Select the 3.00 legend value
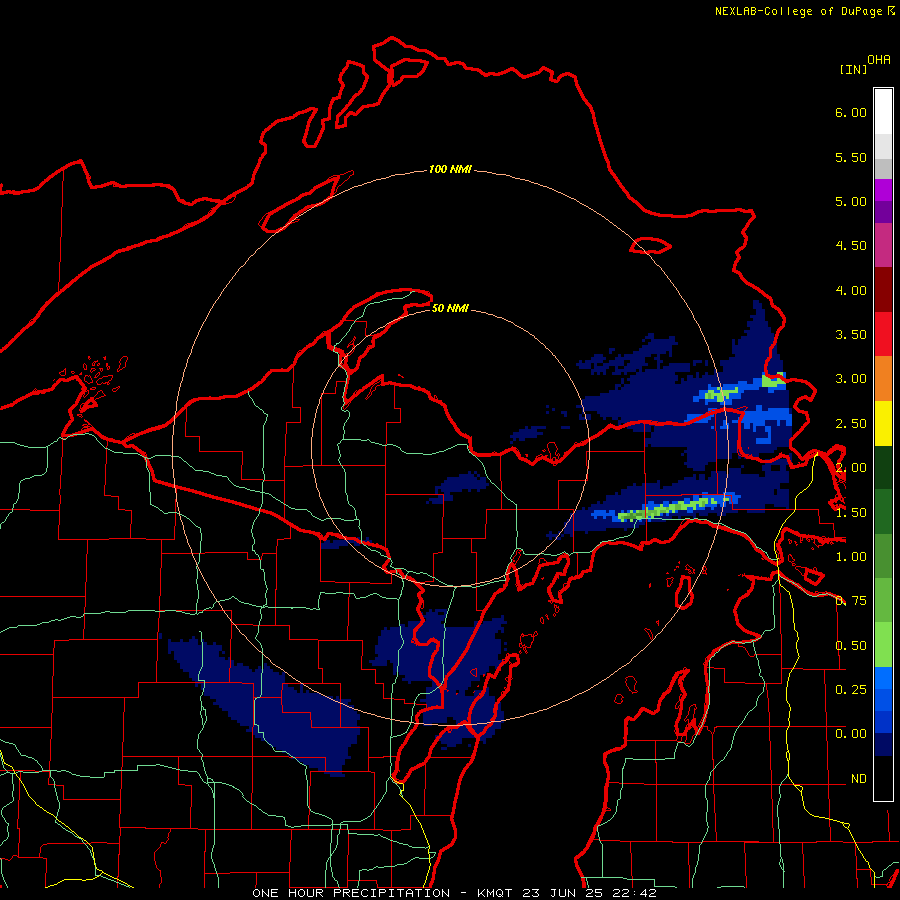Screen dimensions: 900x900 (x=851, y=379)
